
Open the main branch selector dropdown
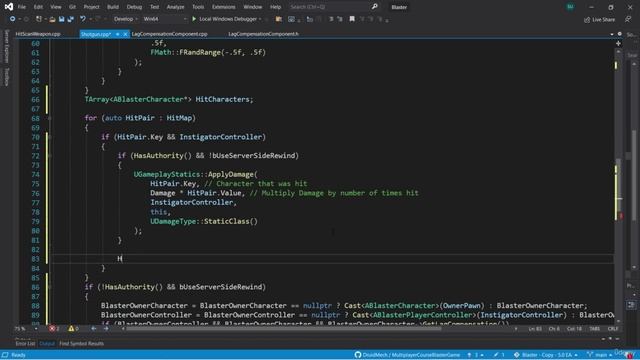(x=600, y=355)
